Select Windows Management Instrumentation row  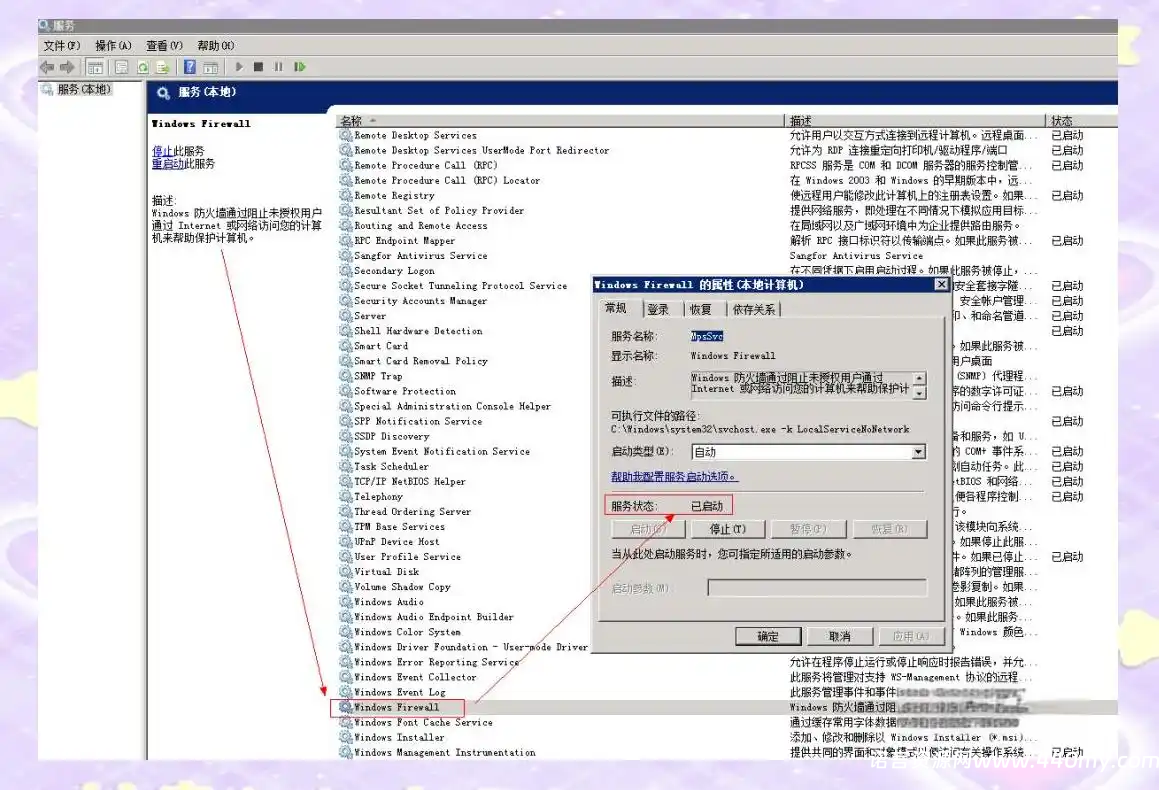pyautogui.click(x=444, y=752)
